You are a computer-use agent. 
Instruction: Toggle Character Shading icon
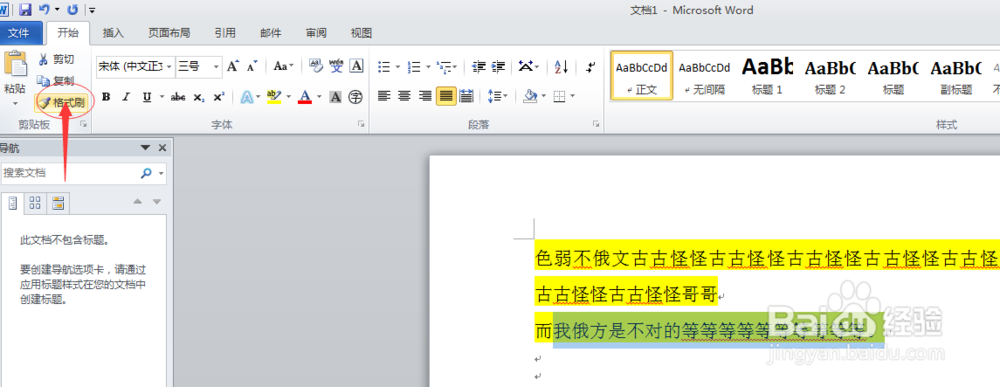point(335,97)
